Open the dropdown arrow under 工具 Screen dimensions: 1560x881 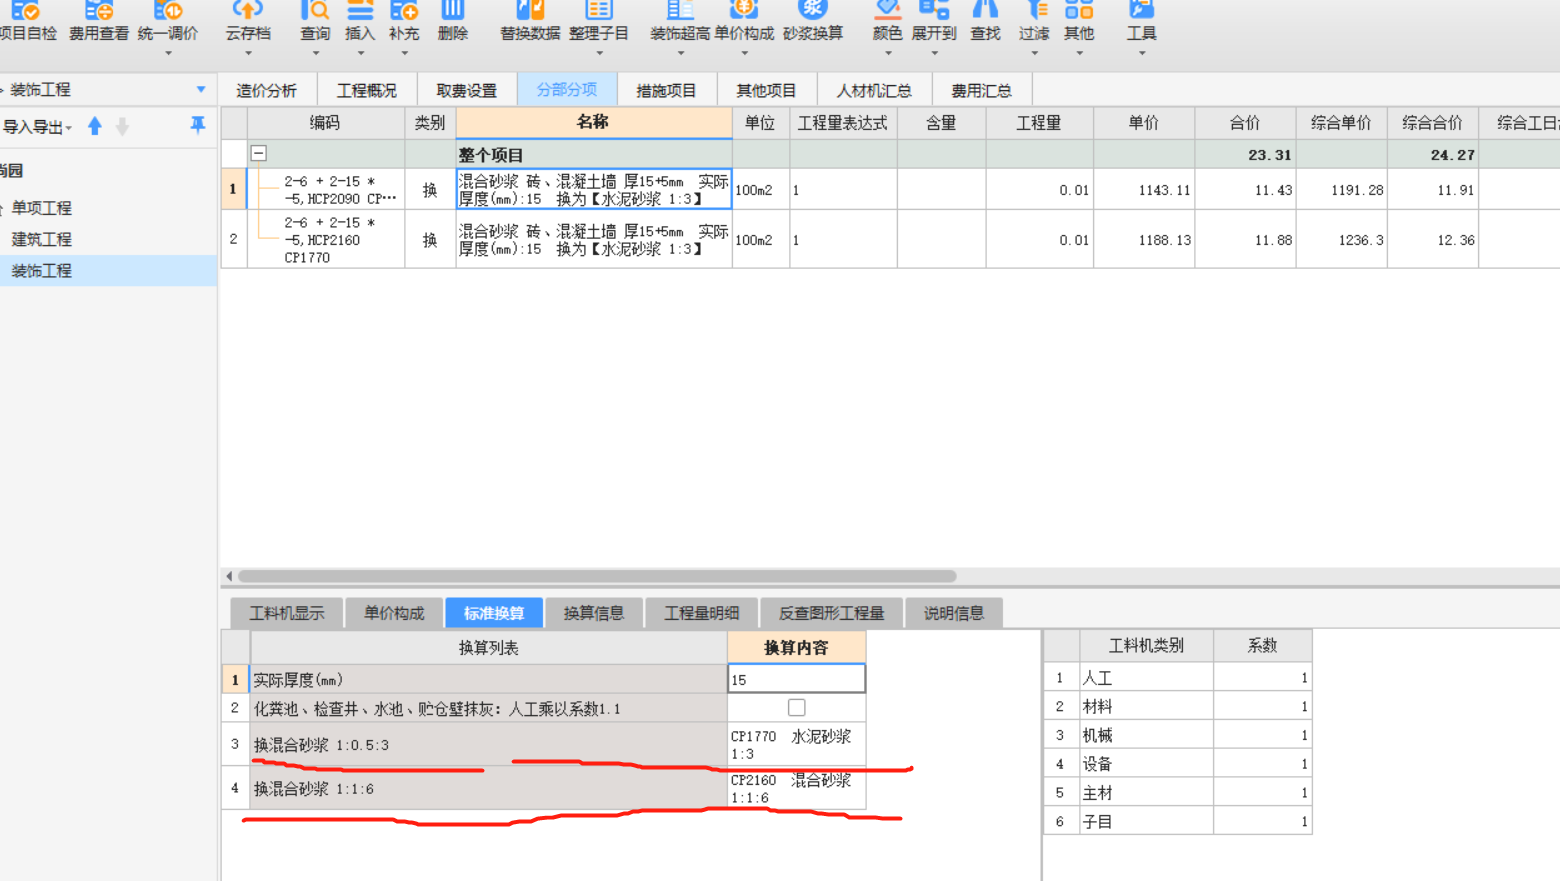click(1141, 54)
